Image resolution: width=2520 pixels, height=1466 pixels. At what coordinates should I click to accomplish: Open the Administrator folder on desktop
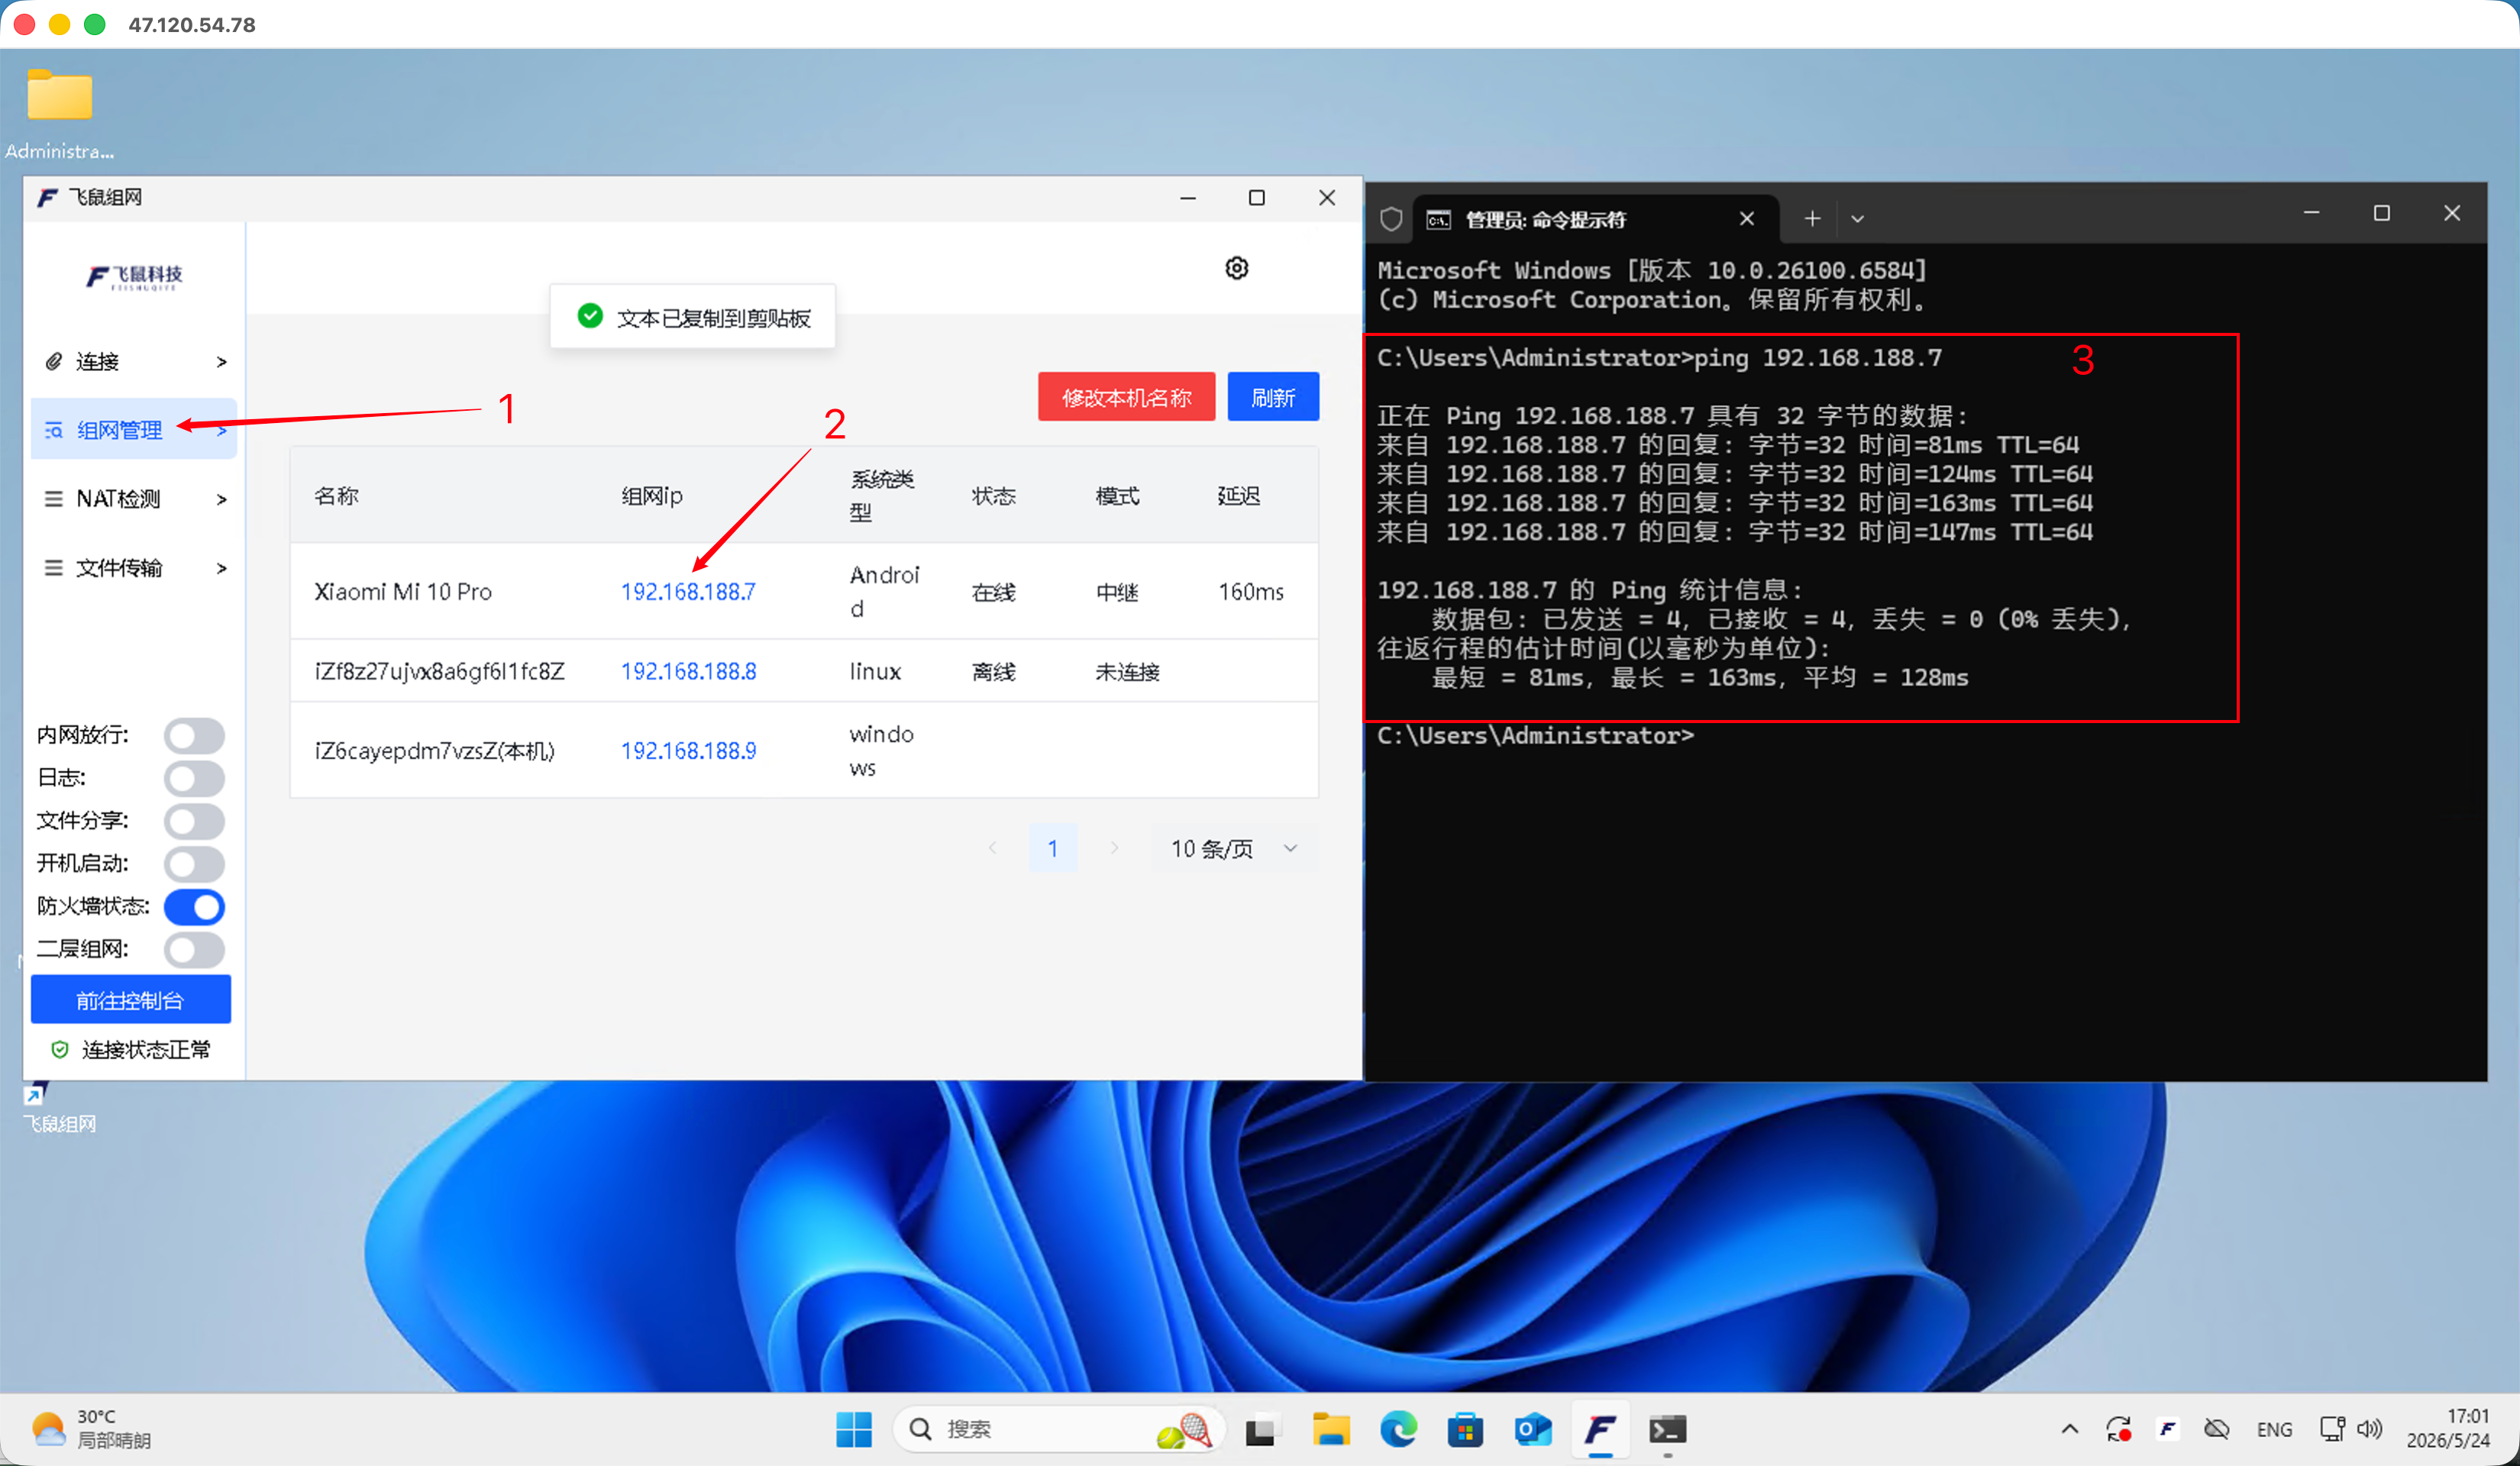pyautogui.click(x=60, y=113)
